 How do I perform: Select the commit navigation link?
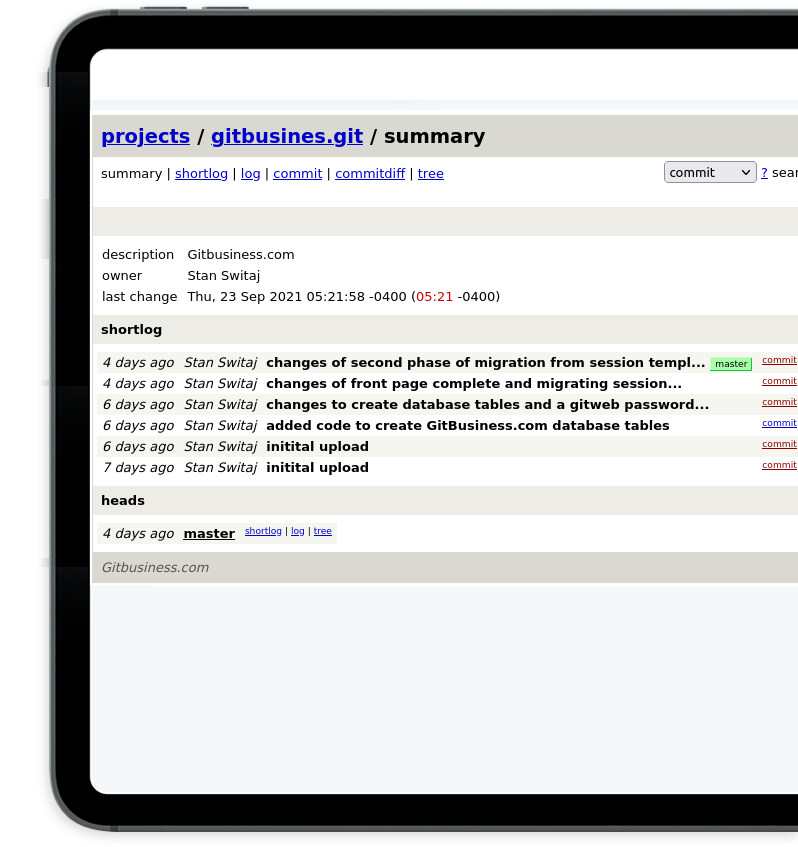coord(297,173)
